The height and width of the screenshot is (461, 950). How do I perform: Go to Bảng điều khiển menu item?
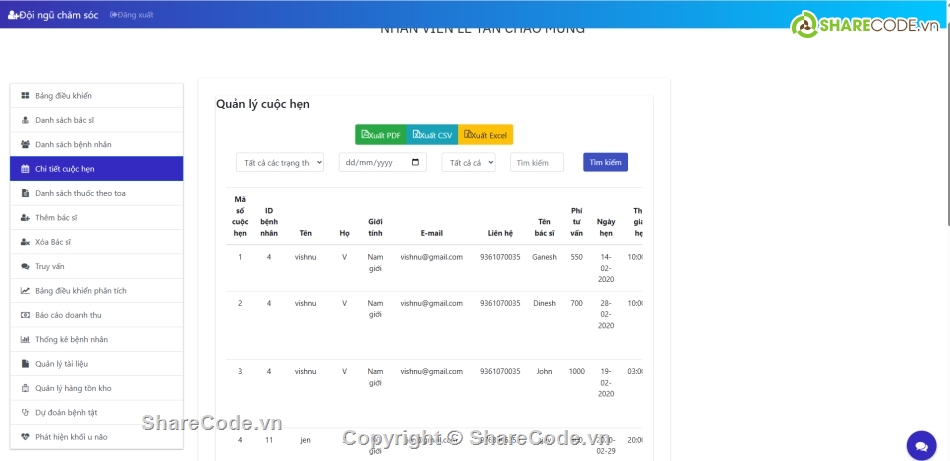click(x=96, y=96)
